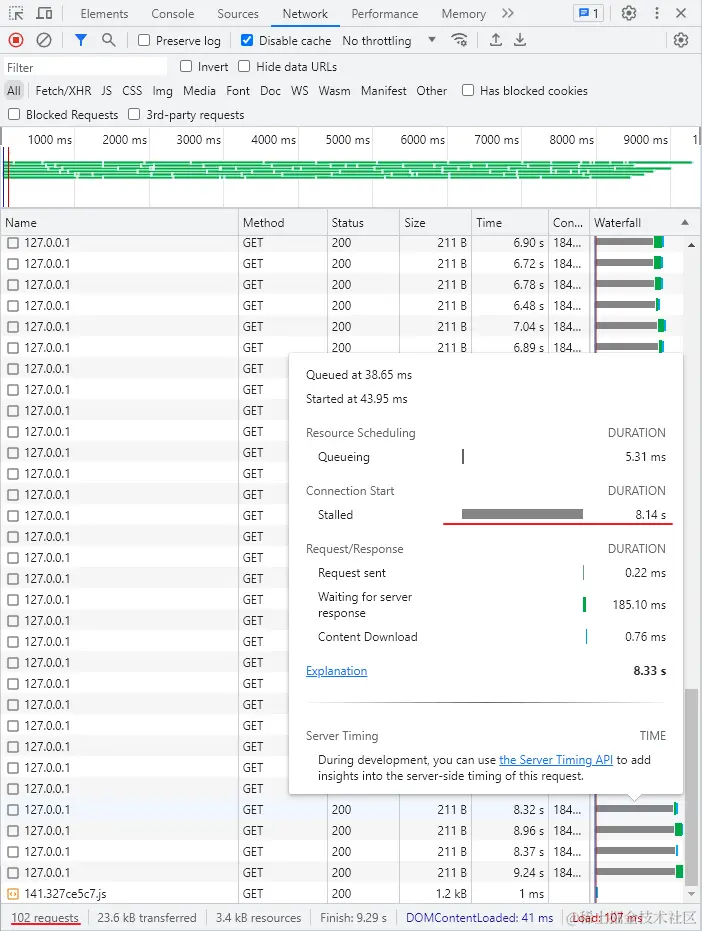Enable Blocked Requests checkbox
The width and height of the screenshot is (702, 931).
click(14, 114)
